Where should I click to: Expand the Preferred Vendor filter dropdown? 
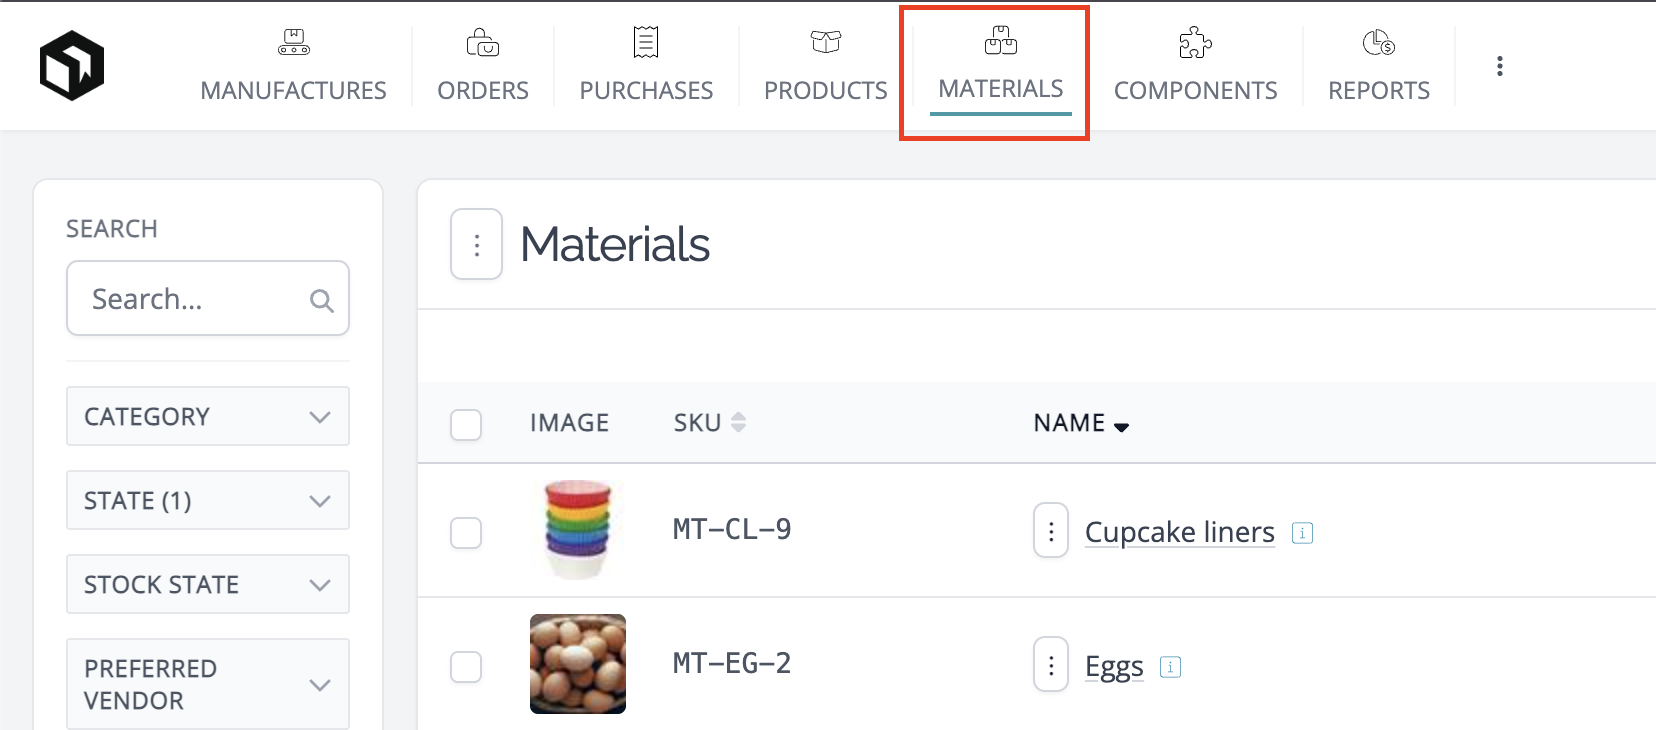(208, 684)
